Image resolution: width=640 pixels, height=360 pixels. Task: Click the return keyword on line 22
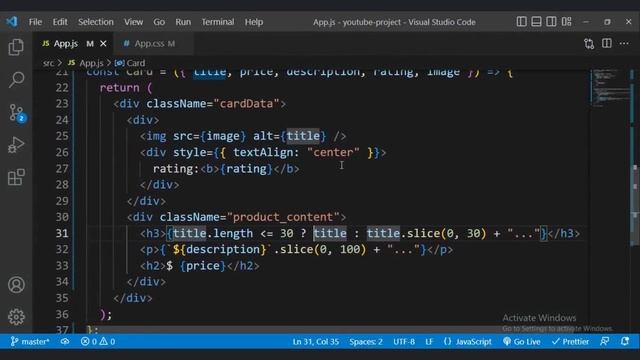click(119, 88)
